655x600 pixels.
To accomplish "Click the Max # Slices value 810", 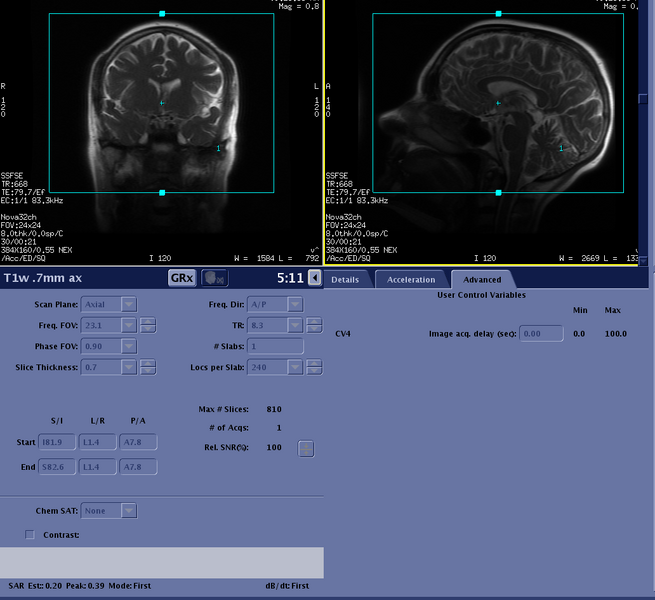I will (274, 409).
